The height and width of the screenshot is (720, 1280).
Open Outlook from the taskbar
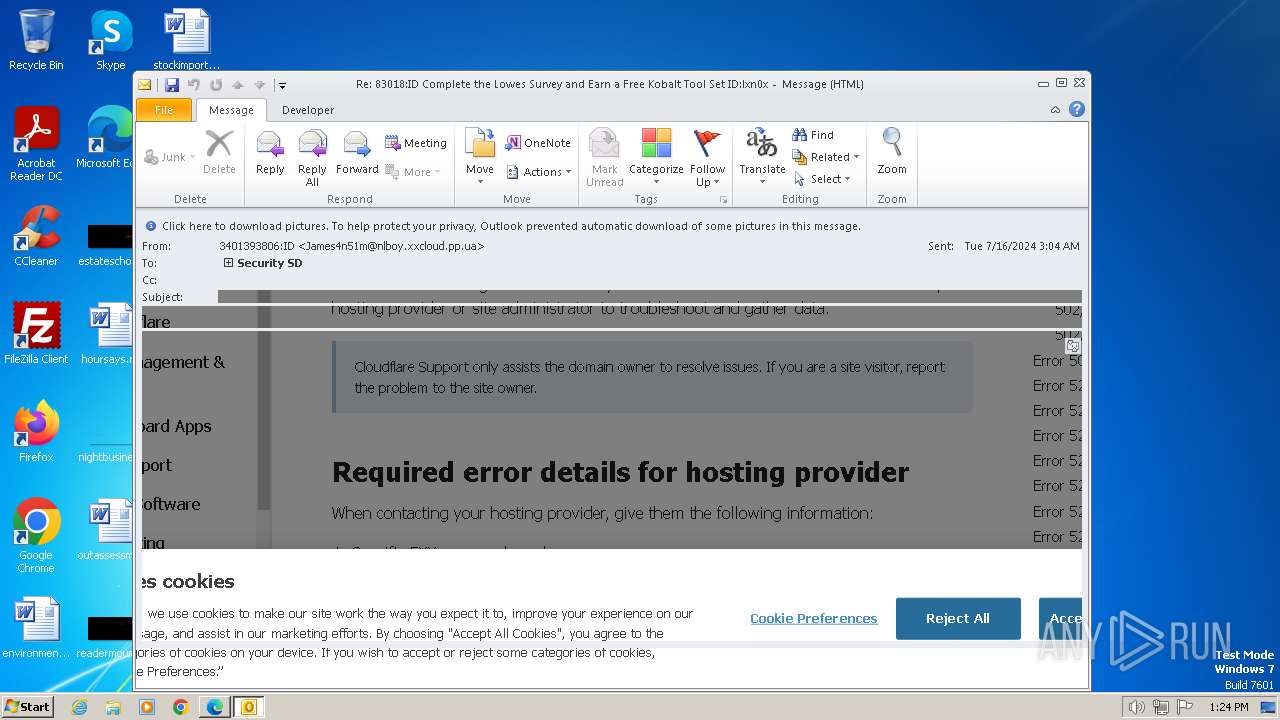(248, 707)
